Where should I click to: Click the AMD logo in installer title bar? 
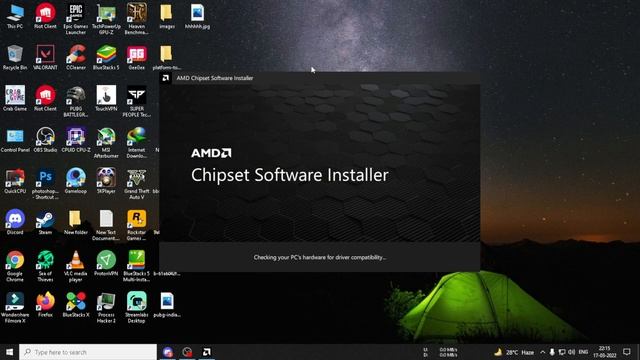click(165, 78)
